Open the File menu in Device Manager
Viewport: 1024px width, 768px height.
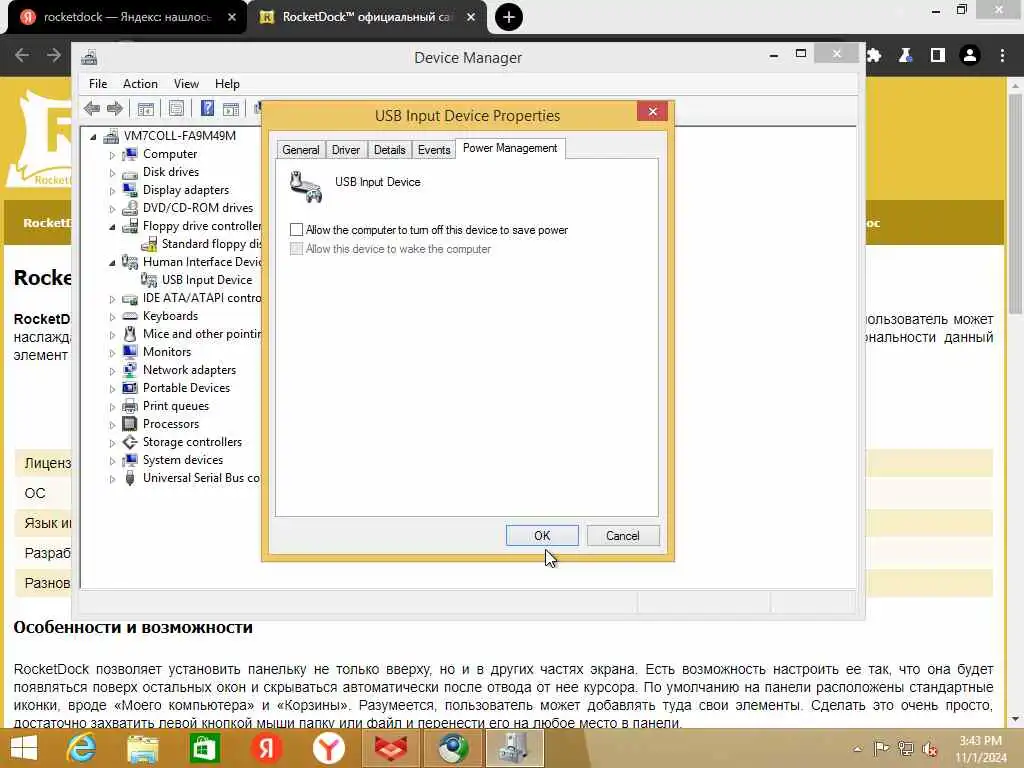click(98, 84)
